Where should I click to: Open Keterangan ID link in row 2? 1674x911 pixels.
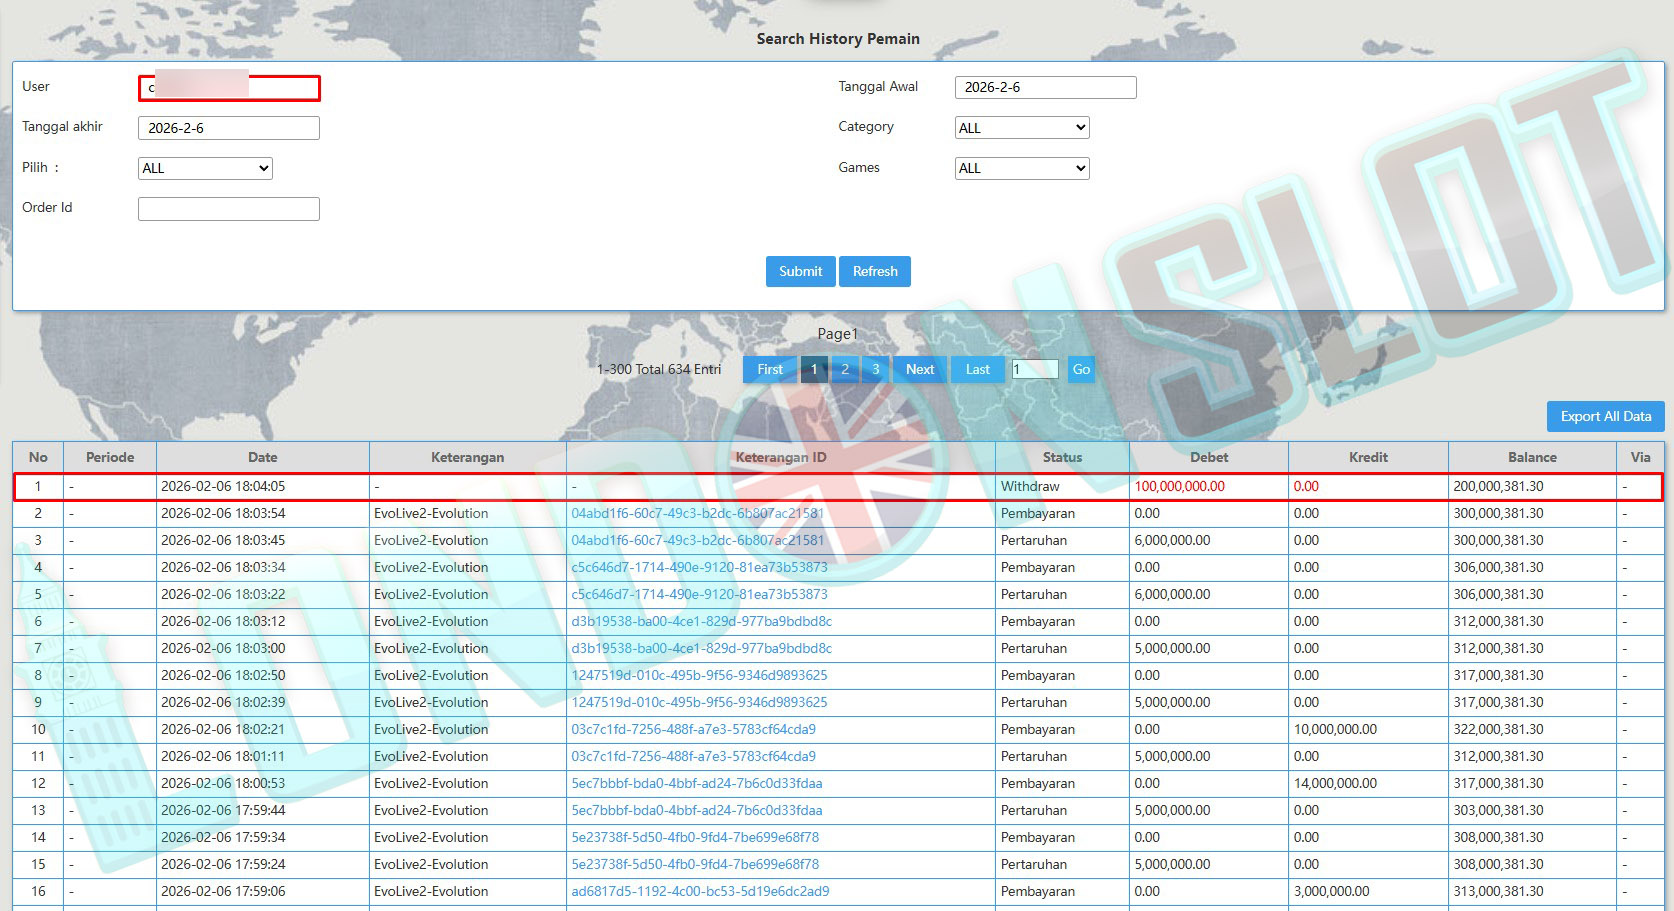(x=697, y=514)
